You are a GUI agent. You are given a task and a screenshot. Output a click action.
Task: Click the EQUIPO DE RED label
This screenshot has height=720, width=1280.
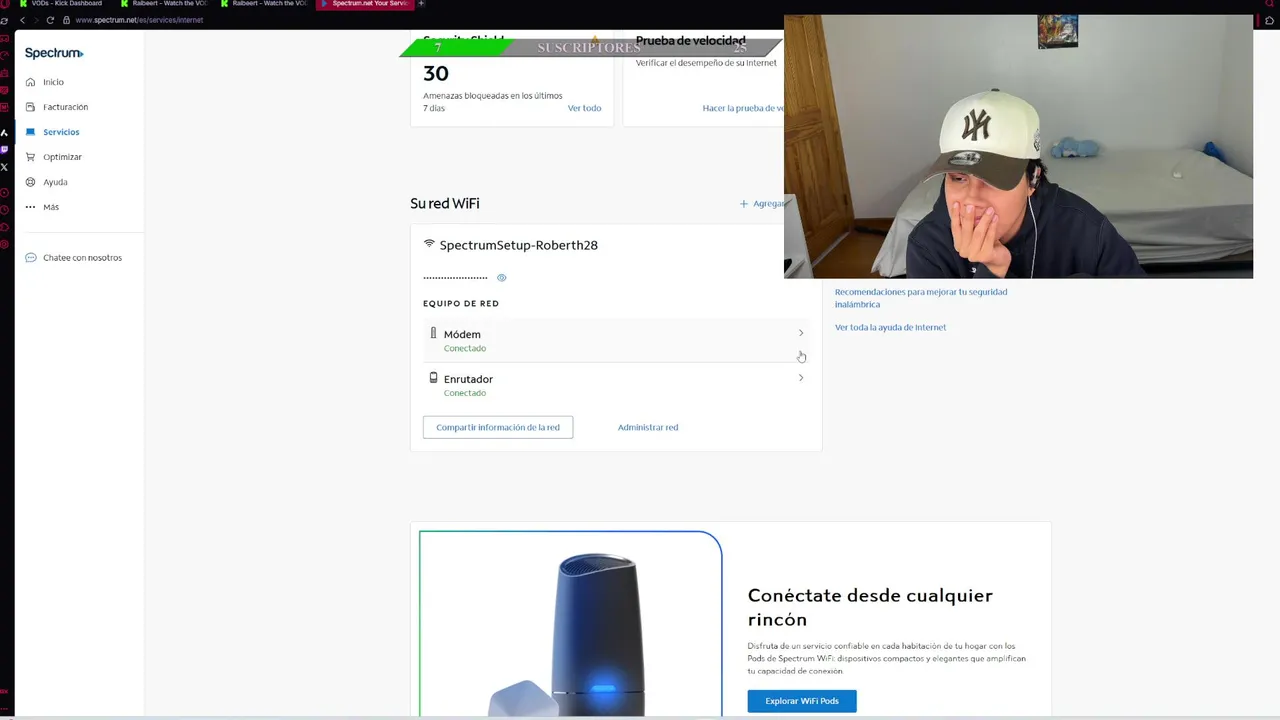click(461, 303)
